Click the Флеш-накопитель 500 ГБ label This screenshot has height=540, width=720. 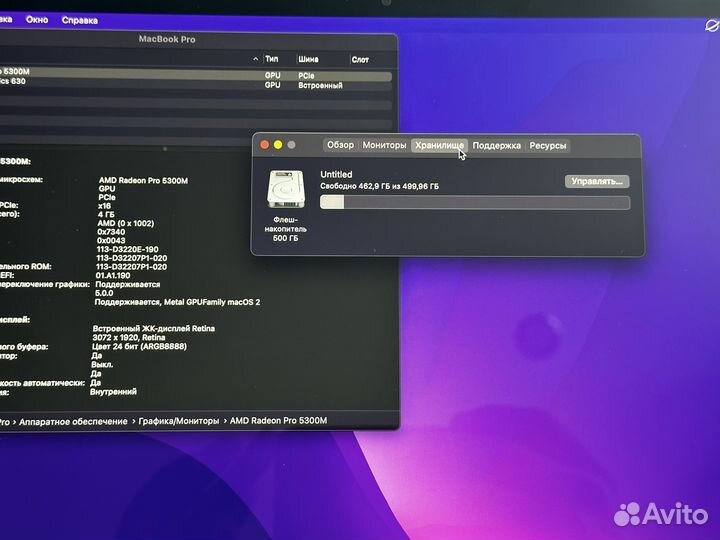coord(286,229)
